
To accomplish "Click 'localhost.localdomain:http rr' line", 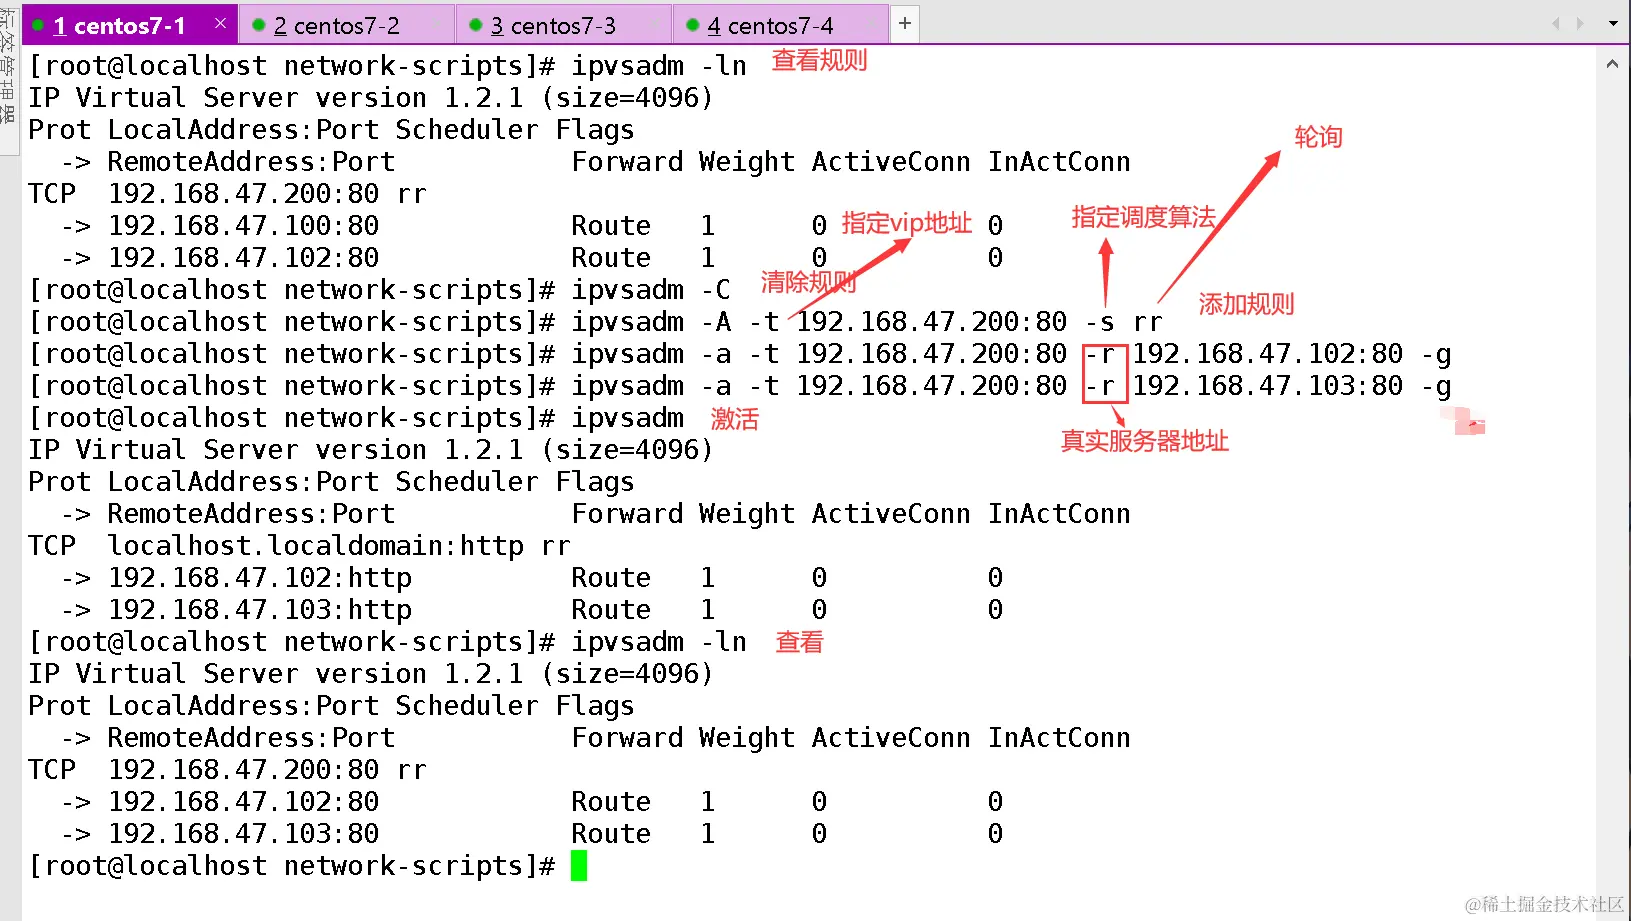I will 339,546.
